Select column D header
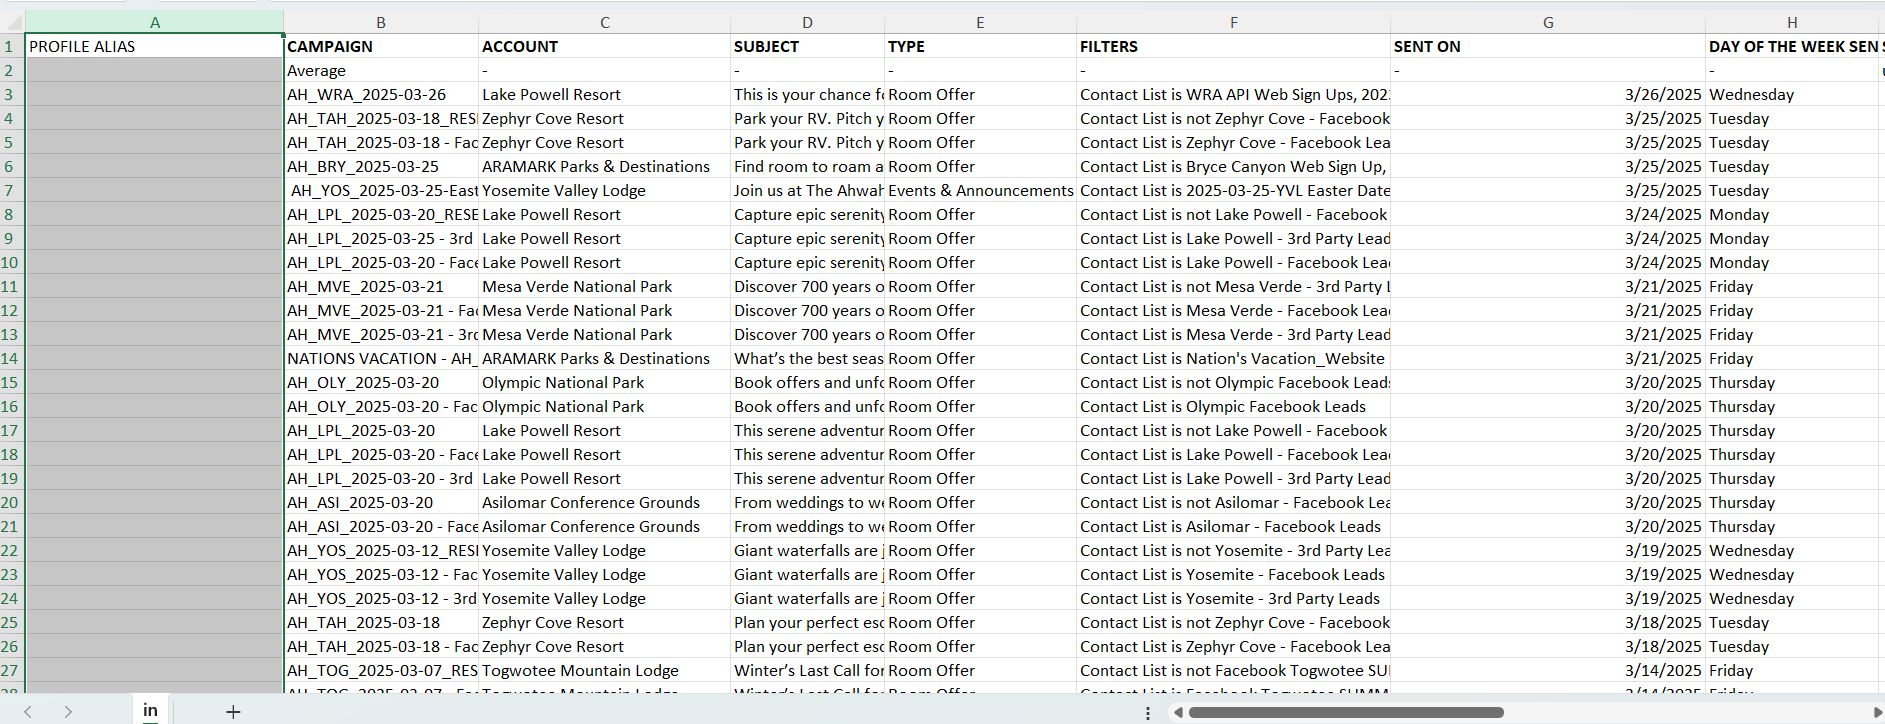Screen dimensions: 1885x724 (x=807, y=22)
